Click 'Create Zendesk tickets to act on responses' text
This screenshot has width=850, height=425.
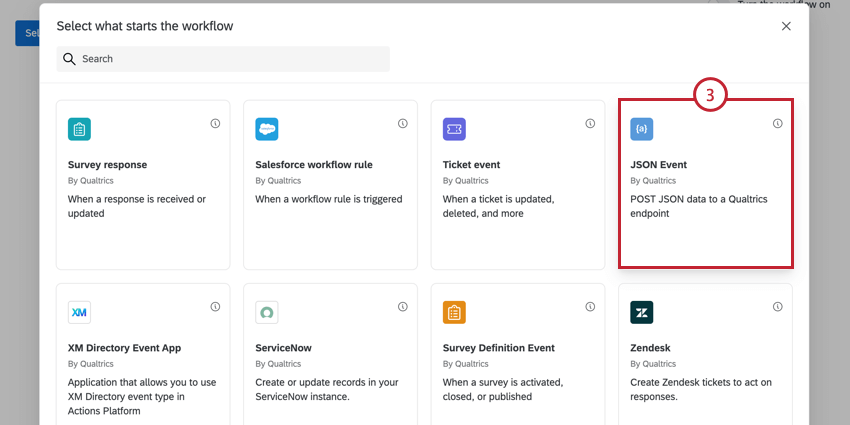coord(701,390)
